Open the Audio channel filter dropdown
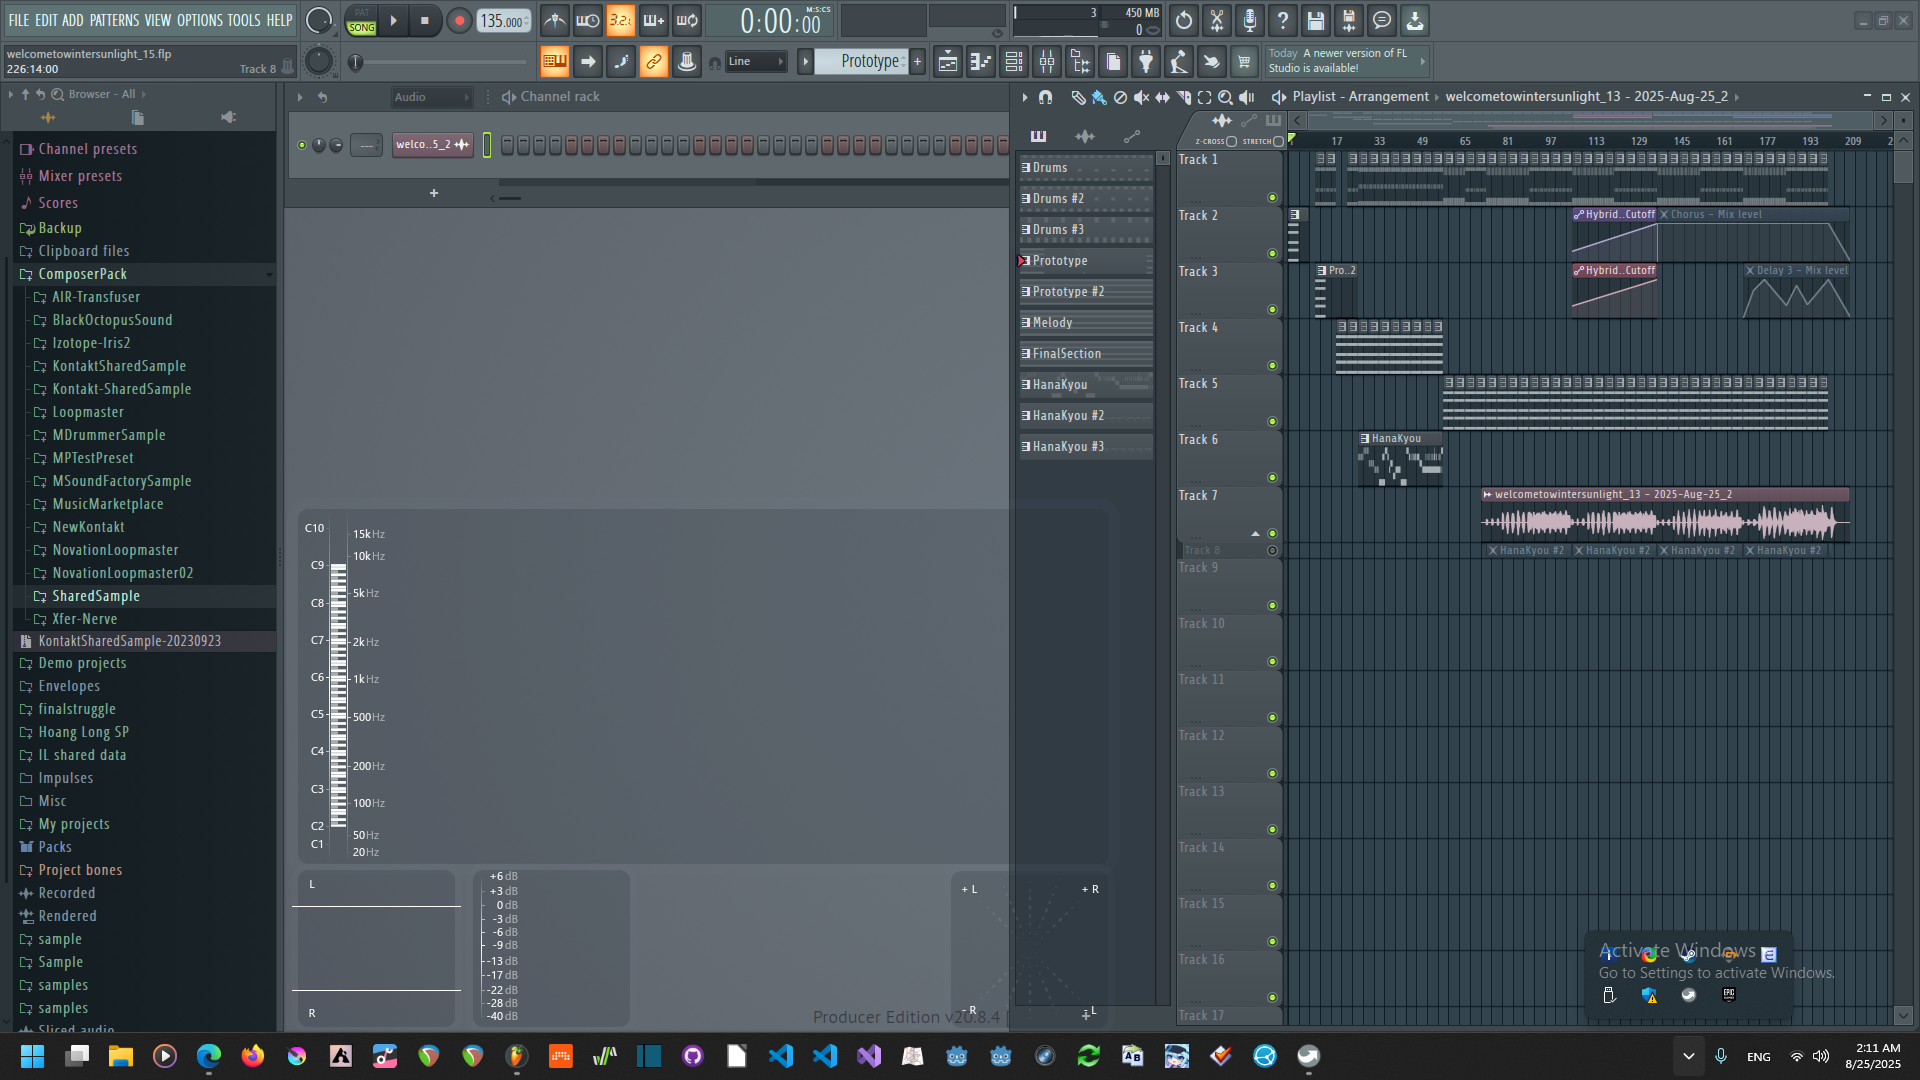 (431, 97)
